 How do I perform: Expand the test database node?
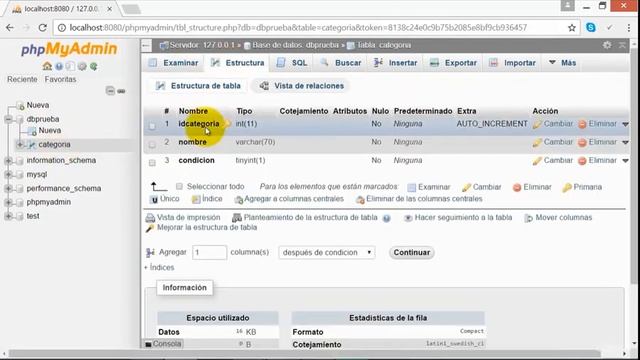pyautogui.click(x=8, y=216)
